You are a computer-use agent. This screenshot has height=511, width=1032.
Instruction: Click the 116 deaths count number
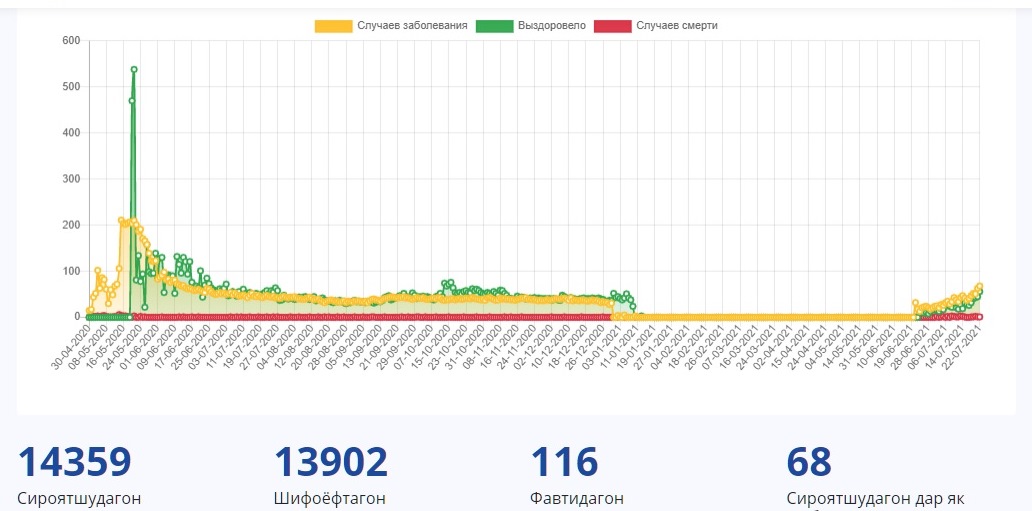click(564, 462)
